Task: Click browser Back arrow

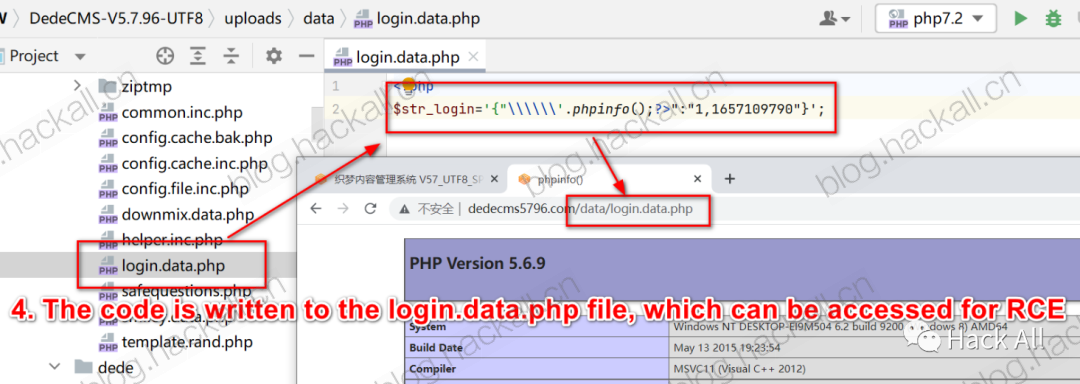Action: pyautogui.click(x=316, y=209)
